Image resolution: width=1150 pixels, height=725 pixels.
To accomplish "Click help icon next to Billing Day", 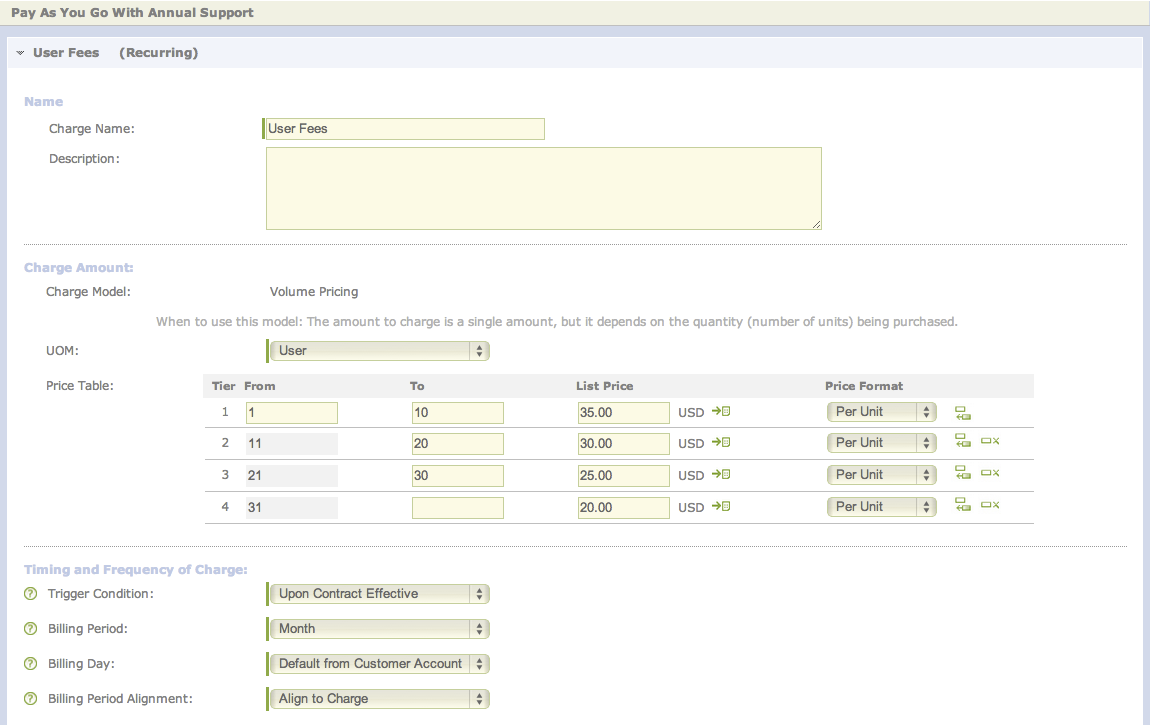I will coord(30,664).
